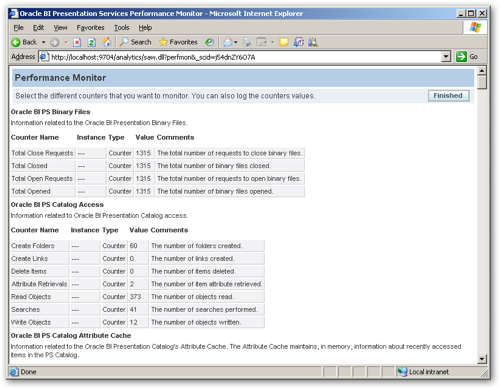
Task: Open the Back history dropdown arrow
Action: [43, 42]
